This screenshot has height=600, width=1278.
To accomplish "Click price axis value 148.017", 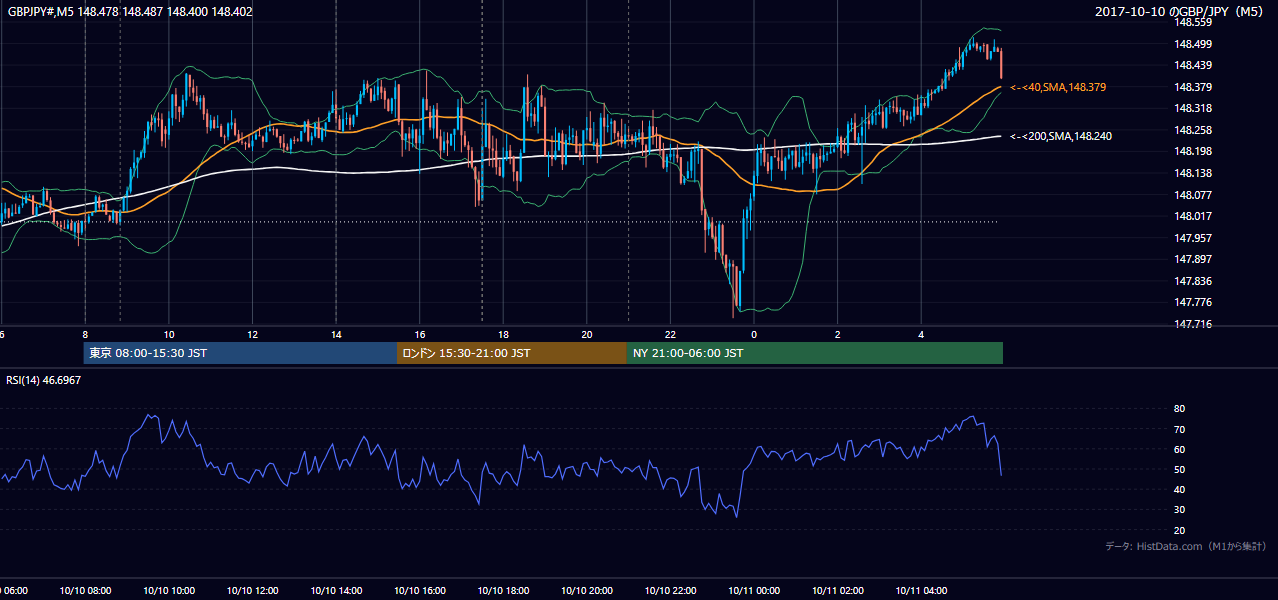I will coord(1193,216).
